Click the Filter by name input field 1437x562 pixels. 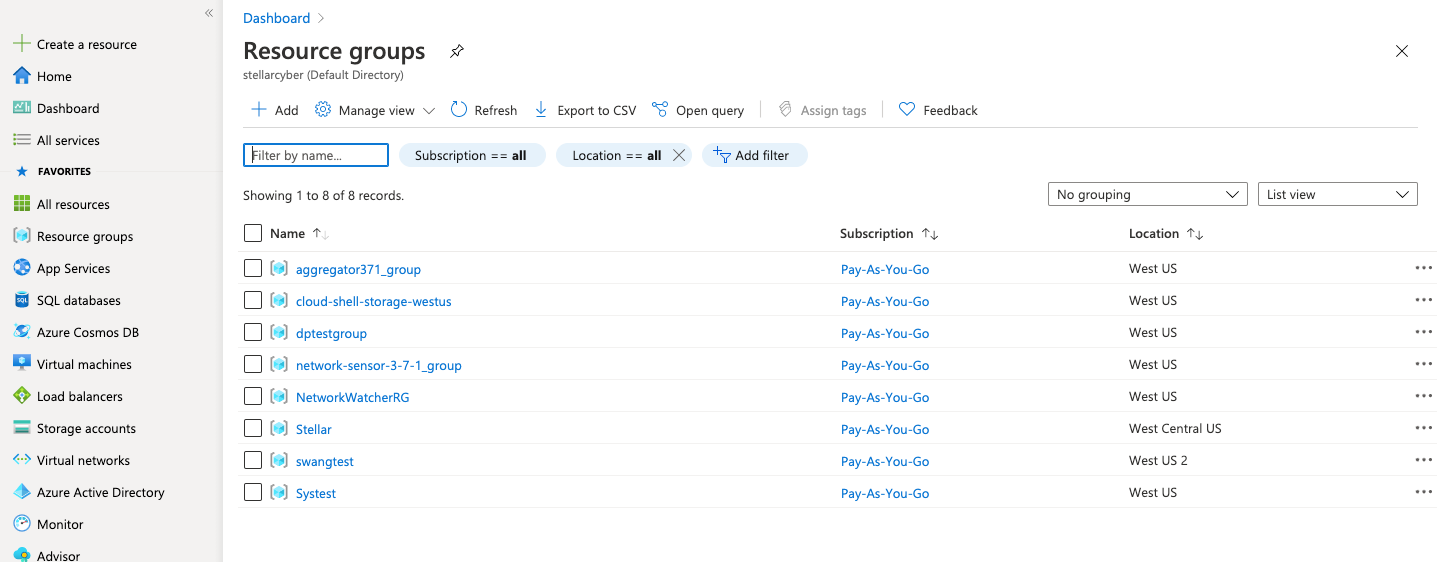click(316, 155)
